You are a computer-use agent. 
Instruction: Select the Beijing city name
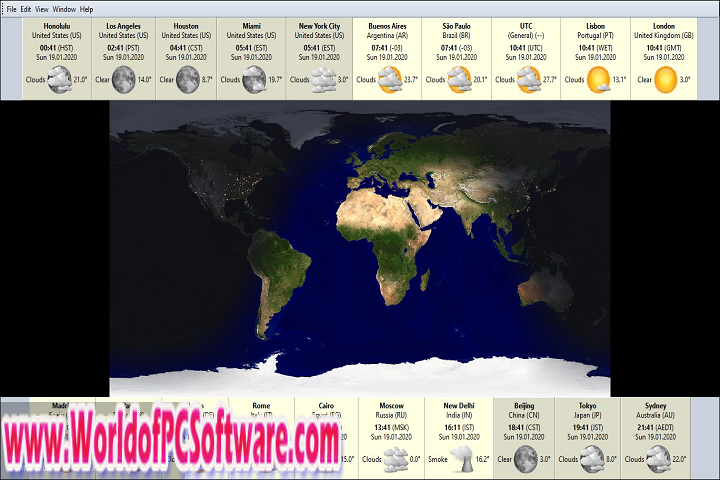click(524, 406)
